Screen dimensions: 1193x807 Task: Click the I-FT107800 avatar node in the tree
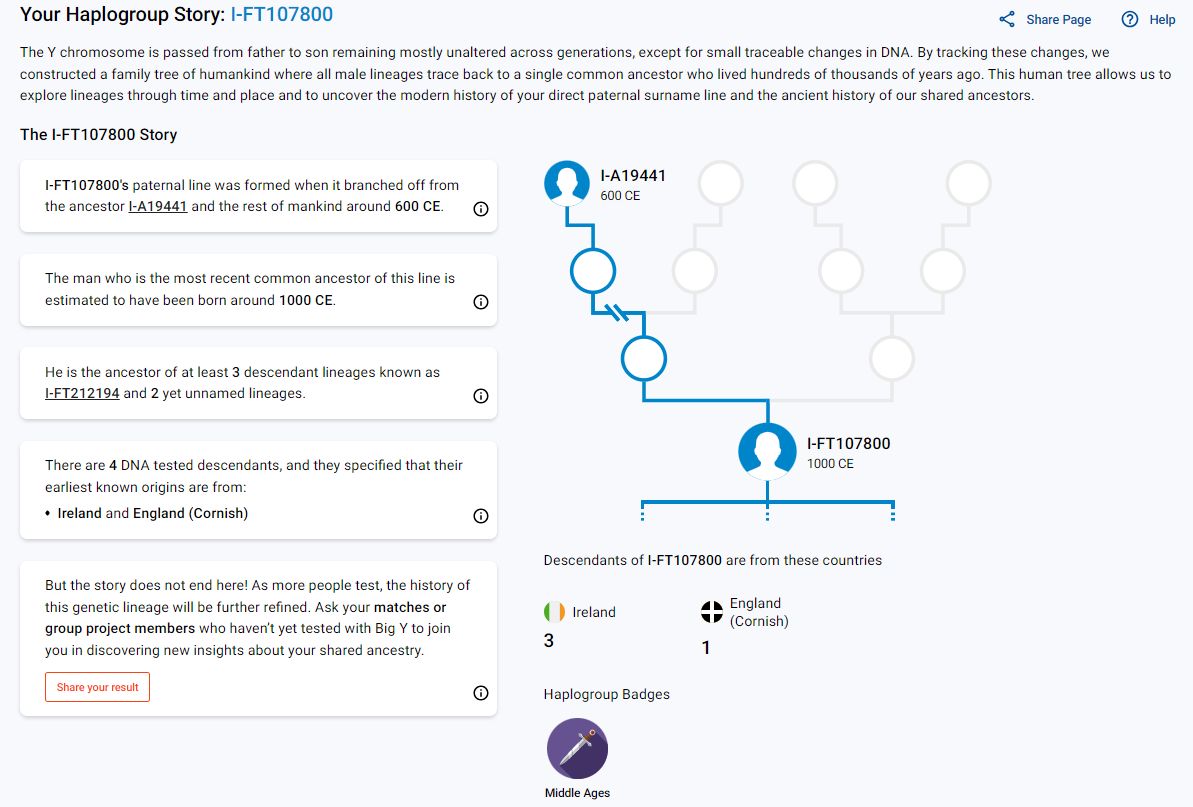click(x=767, y=451)
